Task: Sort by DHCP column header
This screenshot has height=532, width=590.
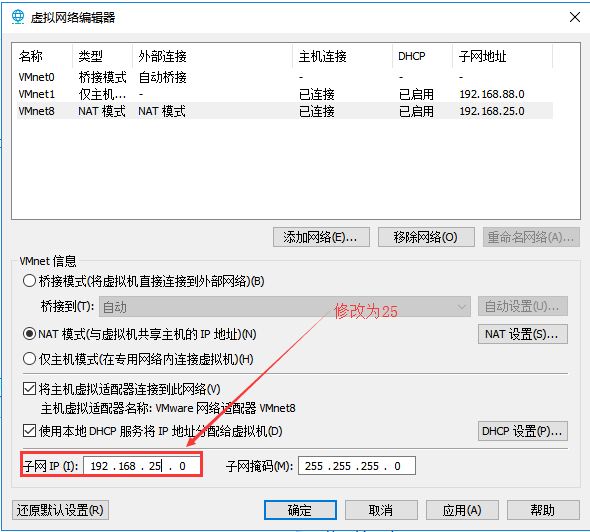Action: [423, 56]
